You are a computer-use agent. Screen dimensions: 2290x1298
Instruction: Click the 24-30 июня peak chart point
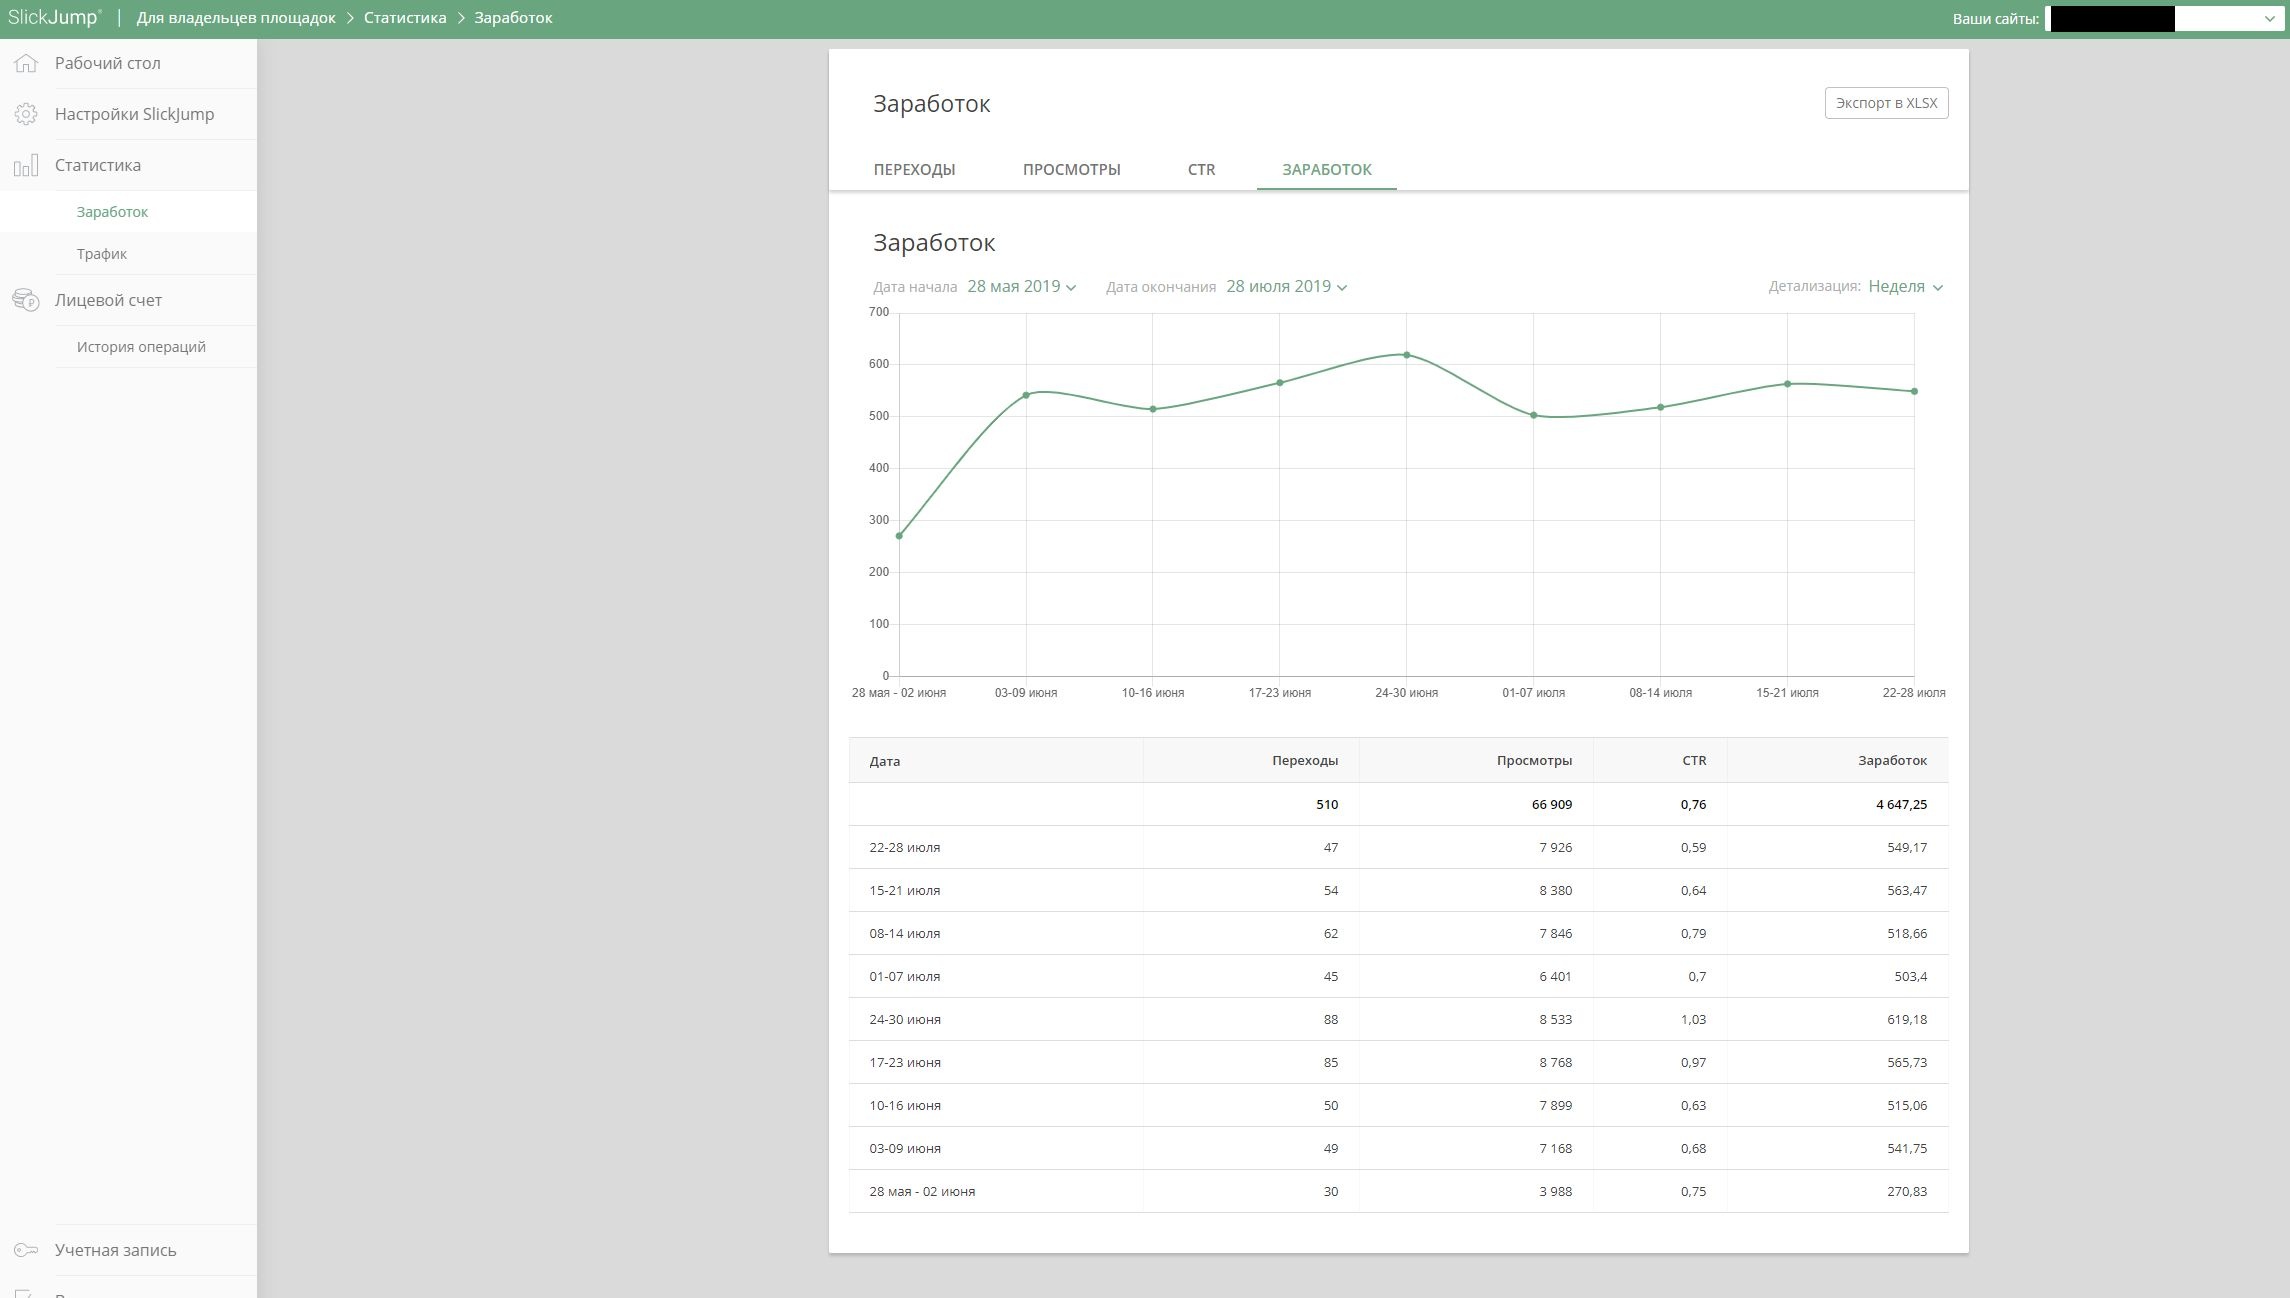point(1406,355)
